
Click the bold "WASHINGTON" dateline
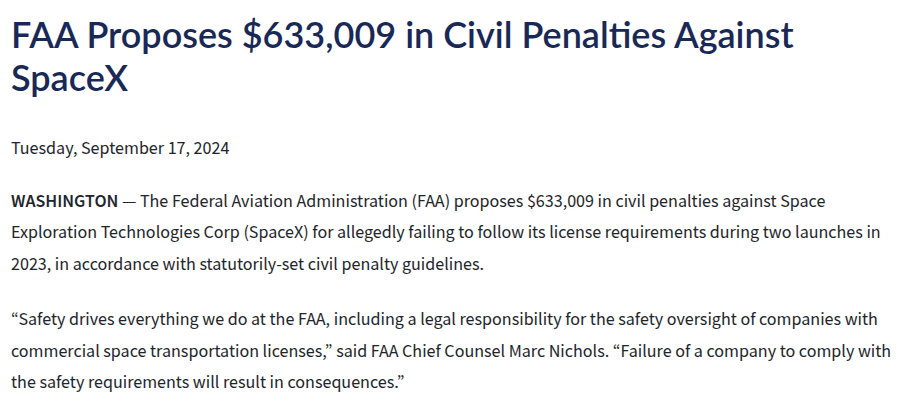point(64,200)
